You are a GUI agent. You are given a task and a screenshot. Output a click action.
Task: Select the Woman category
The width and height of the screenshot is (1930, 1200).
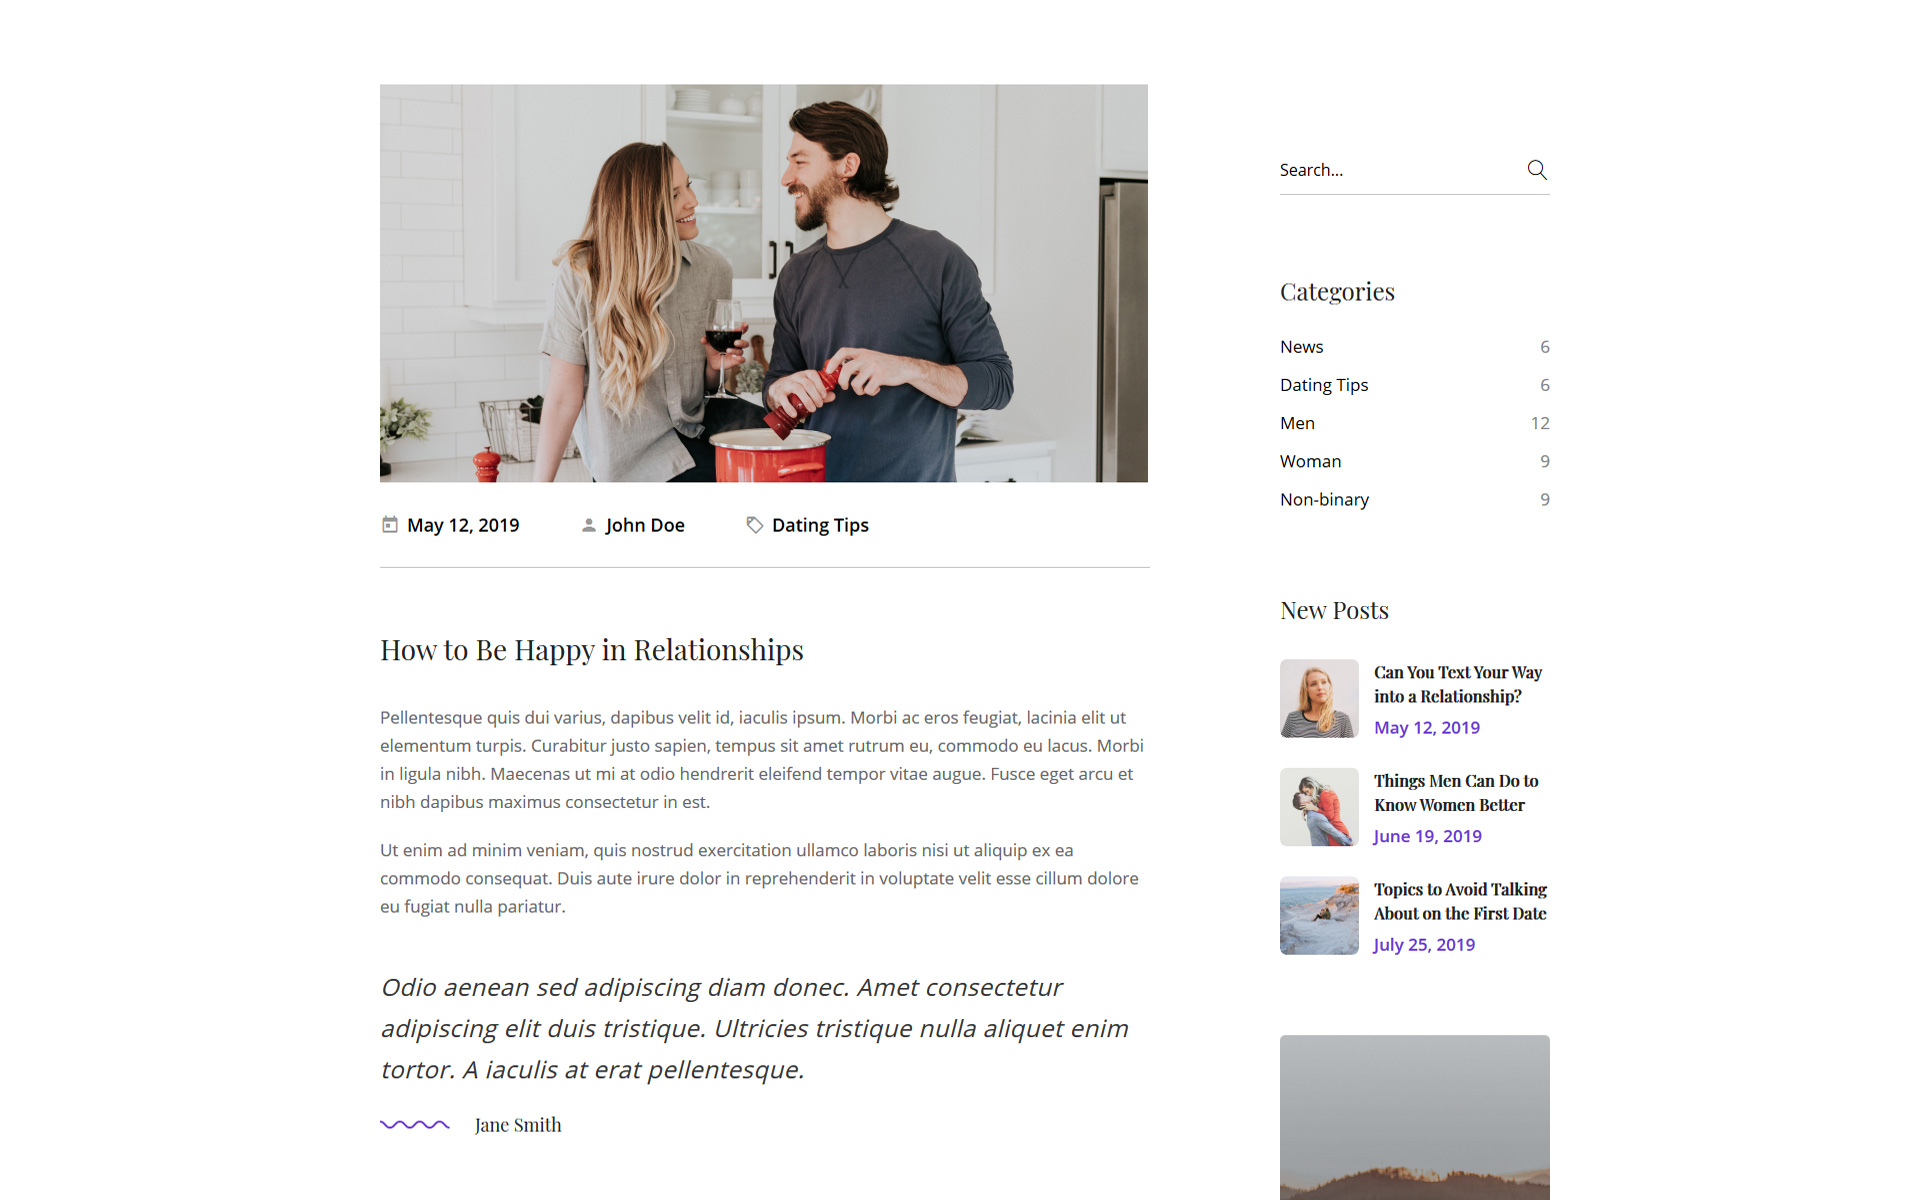(1310, 461)
